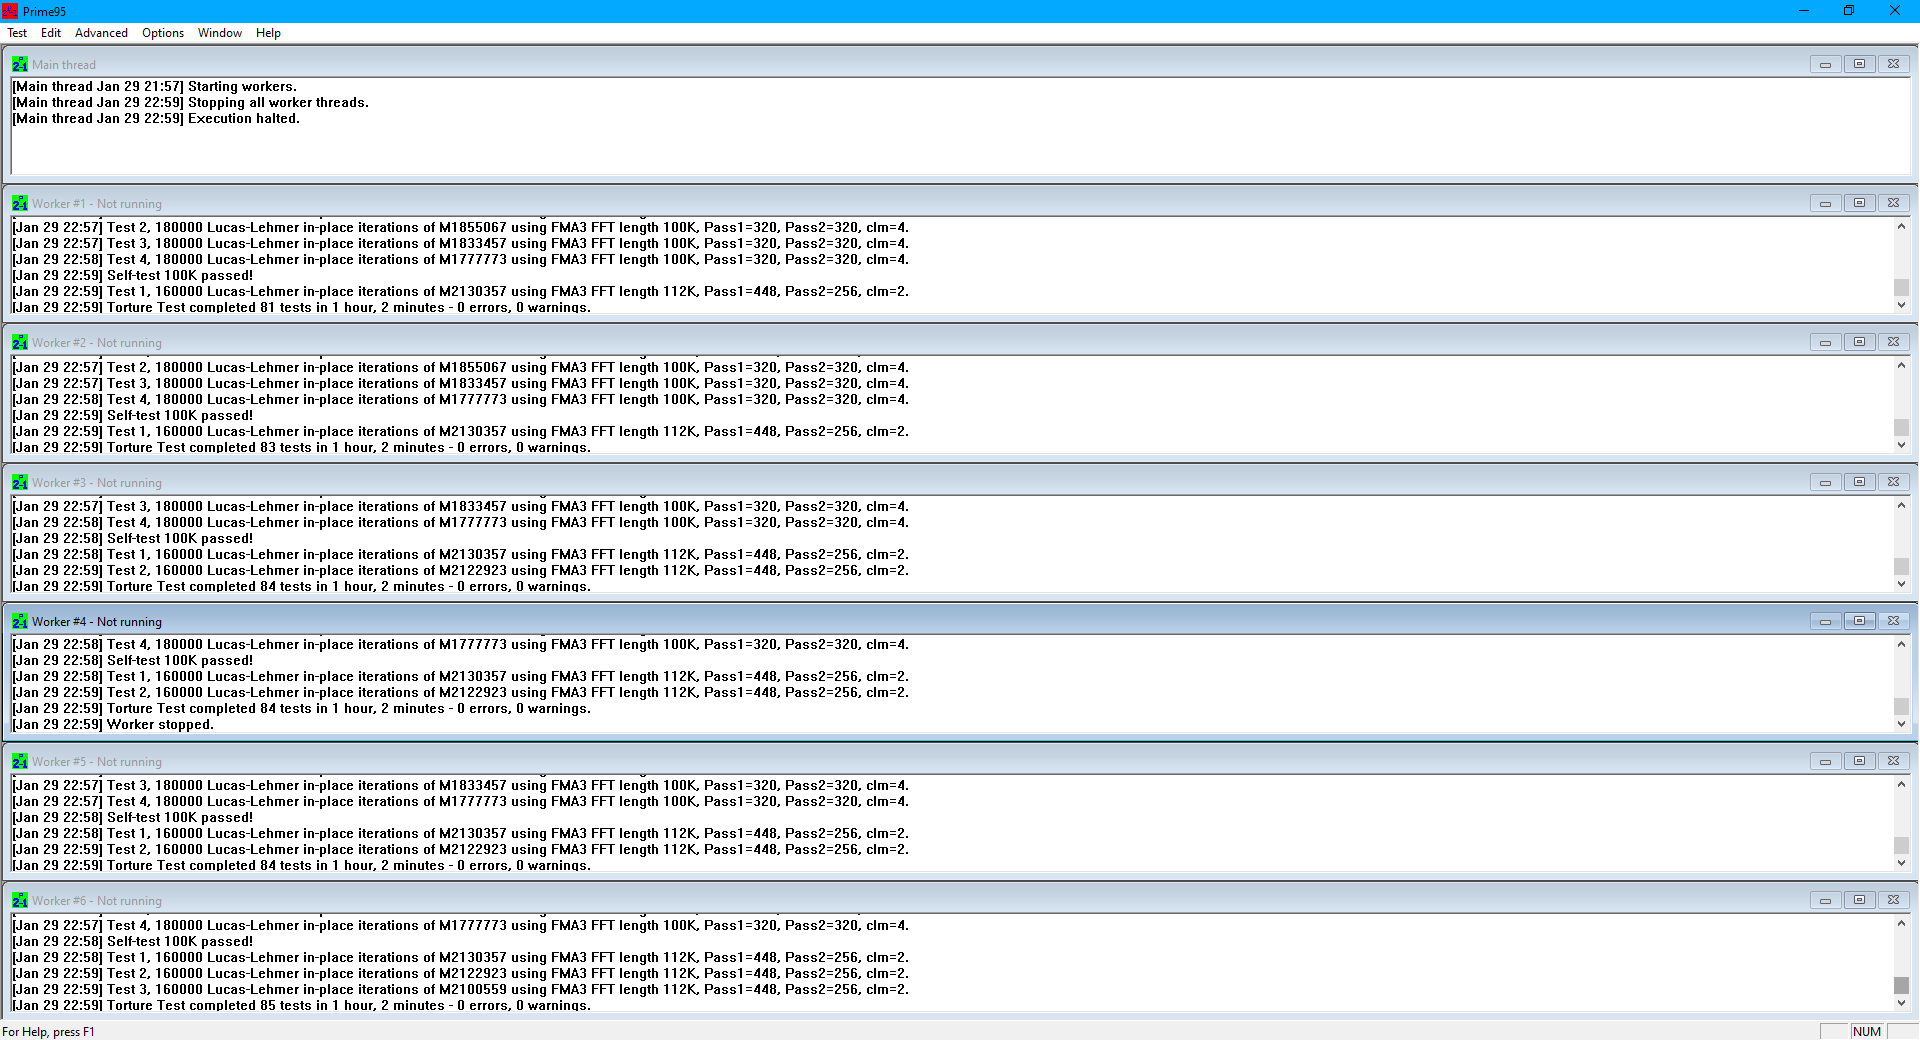Image resolution: width=1920 pixels, height=1040 pixels.
Task: Click scroll-down arrow in Worker #2 log
Action: click(x=1901, y=445)
